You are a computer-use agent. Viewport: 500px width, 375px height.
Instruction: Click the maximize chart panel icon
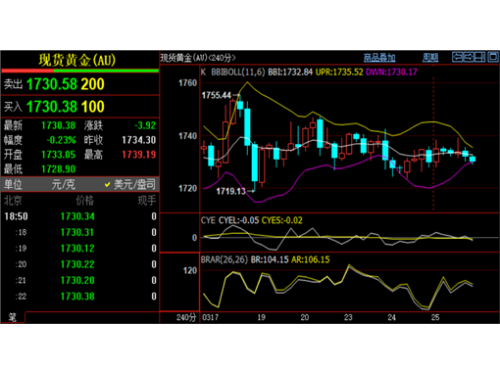(493, 57)
